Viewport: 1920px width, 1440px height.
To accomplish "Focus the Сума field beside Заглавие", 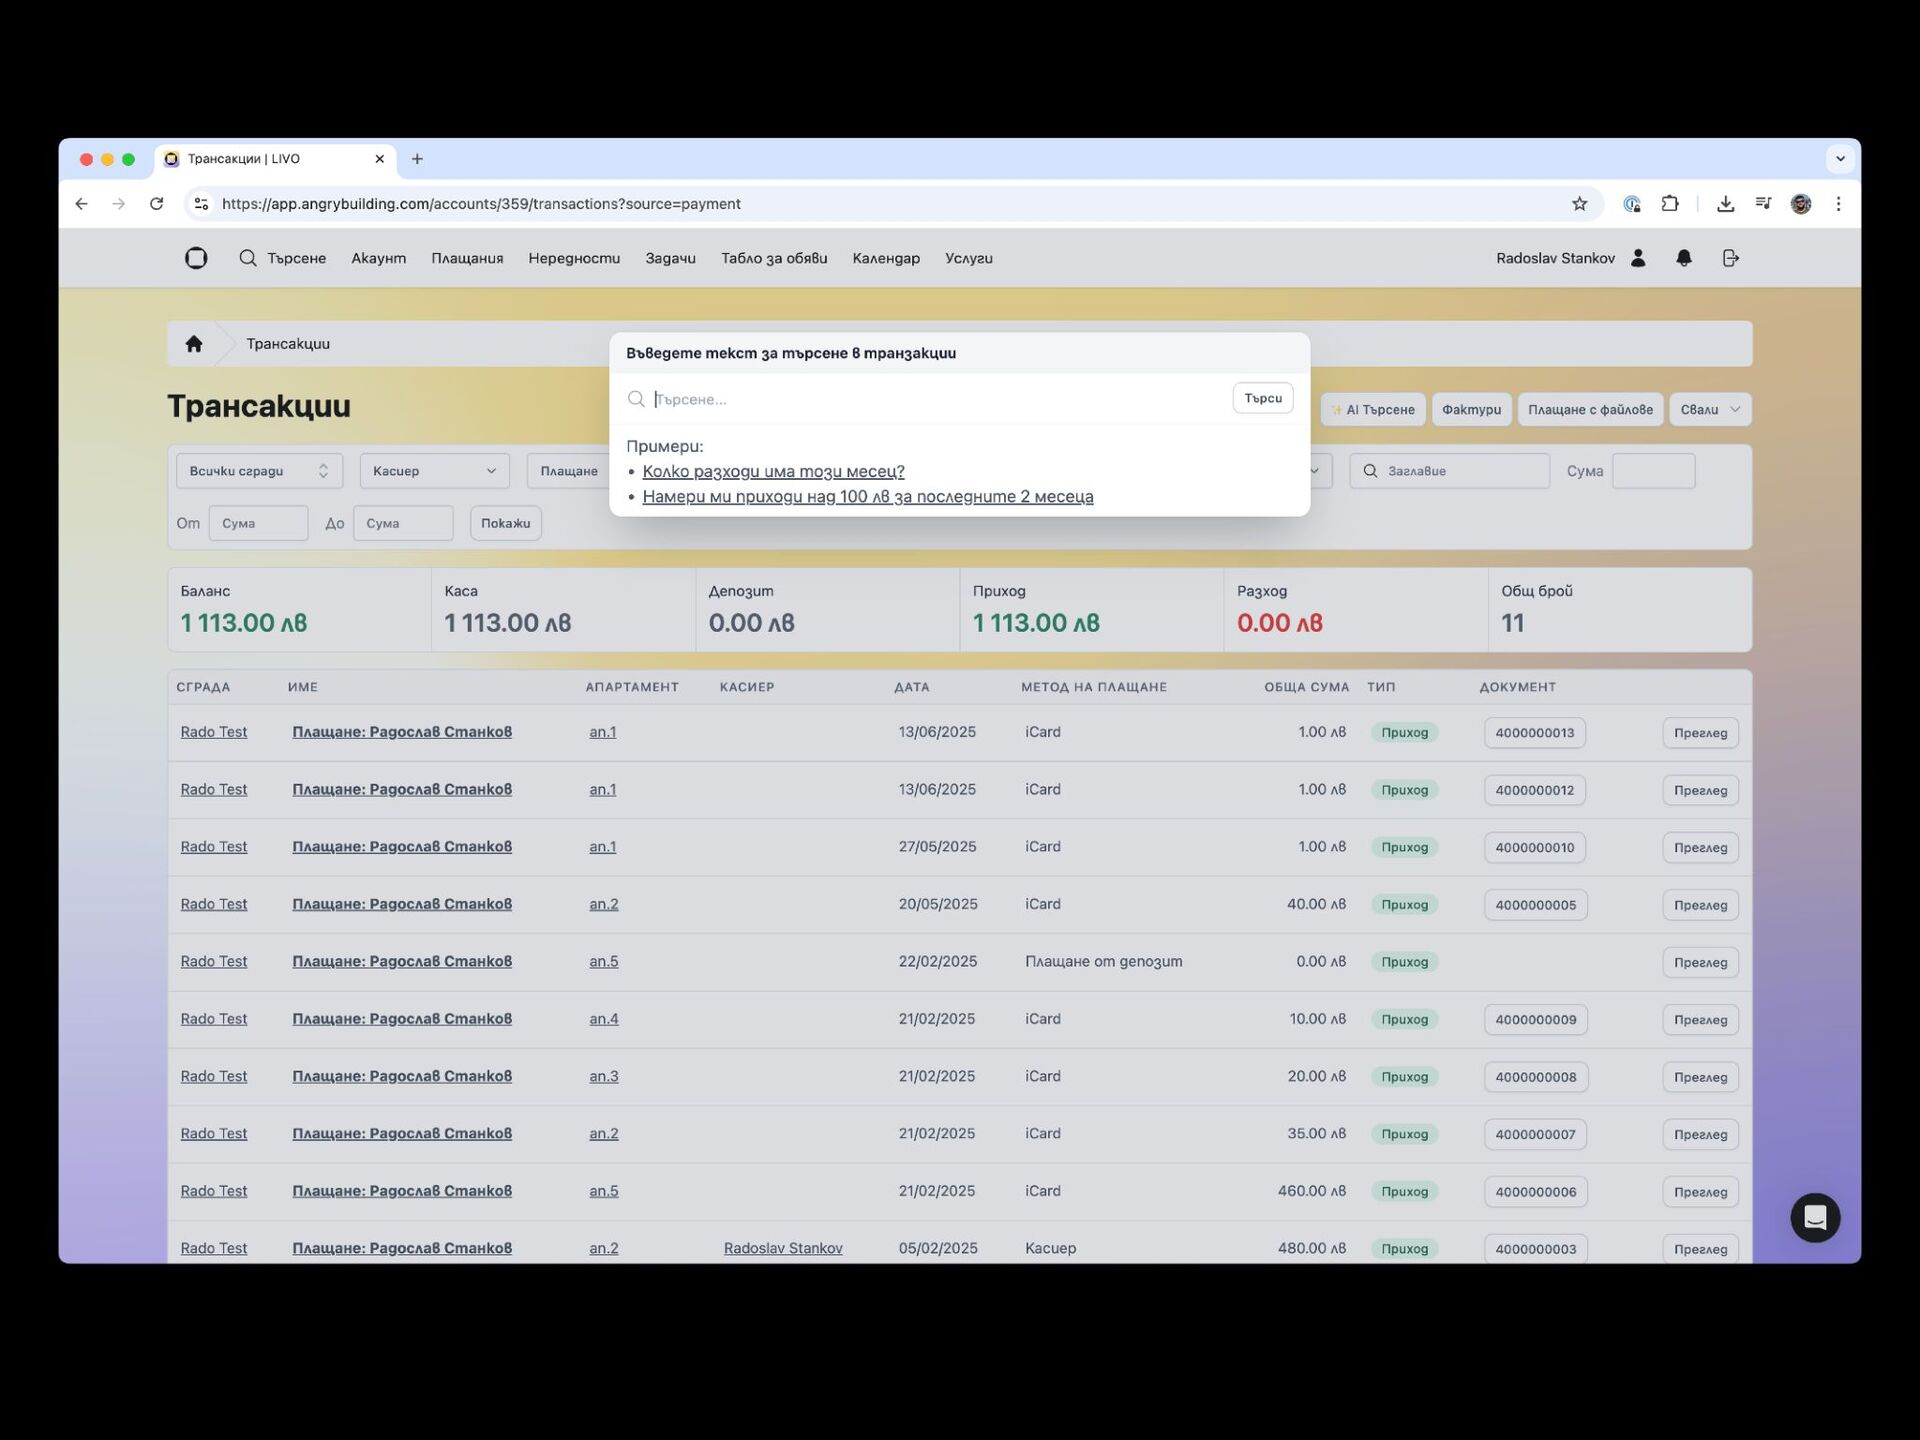I will pyautogui.click(x=1653, y=471).
